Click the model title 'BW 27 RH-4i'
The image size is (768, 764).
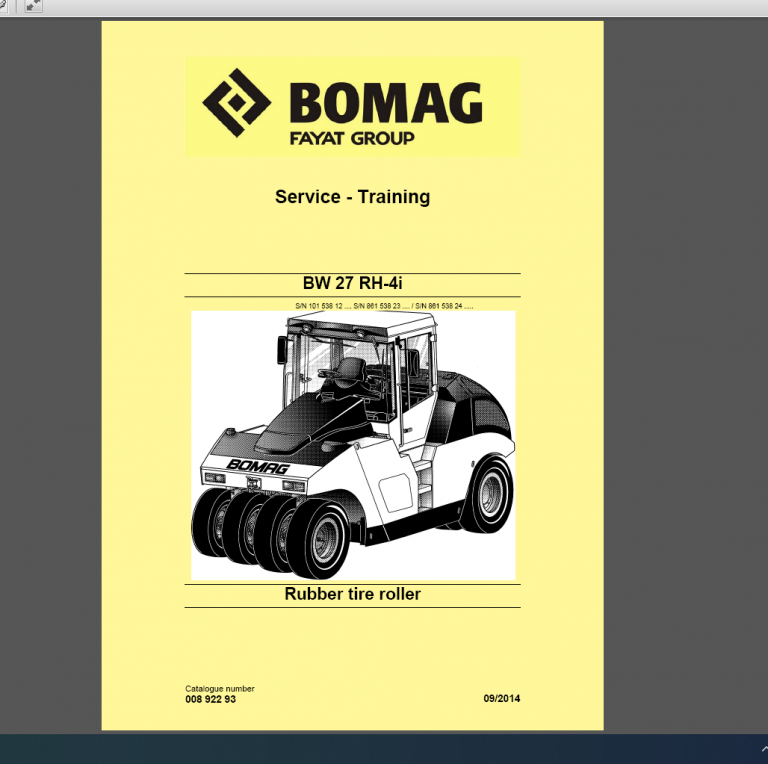pyautogui.click(x=353, y=283)
